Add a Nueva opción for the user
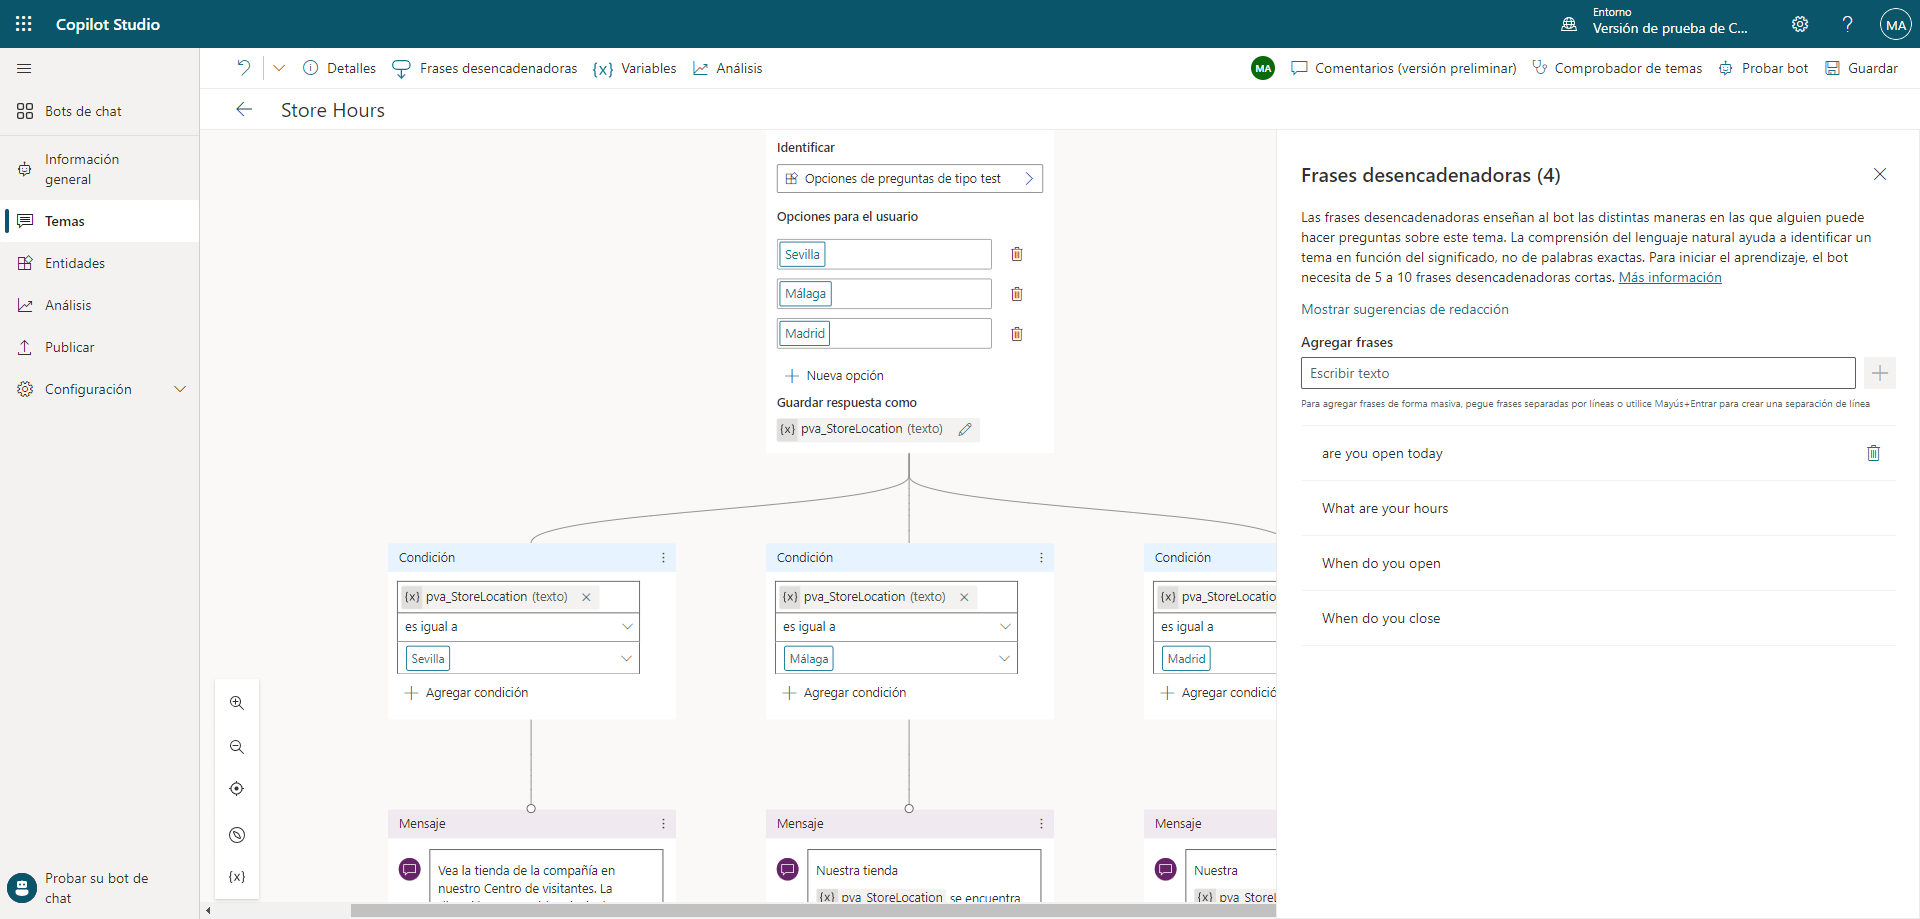The height and width of the screenshot is (919, 1920). point(834,376)
